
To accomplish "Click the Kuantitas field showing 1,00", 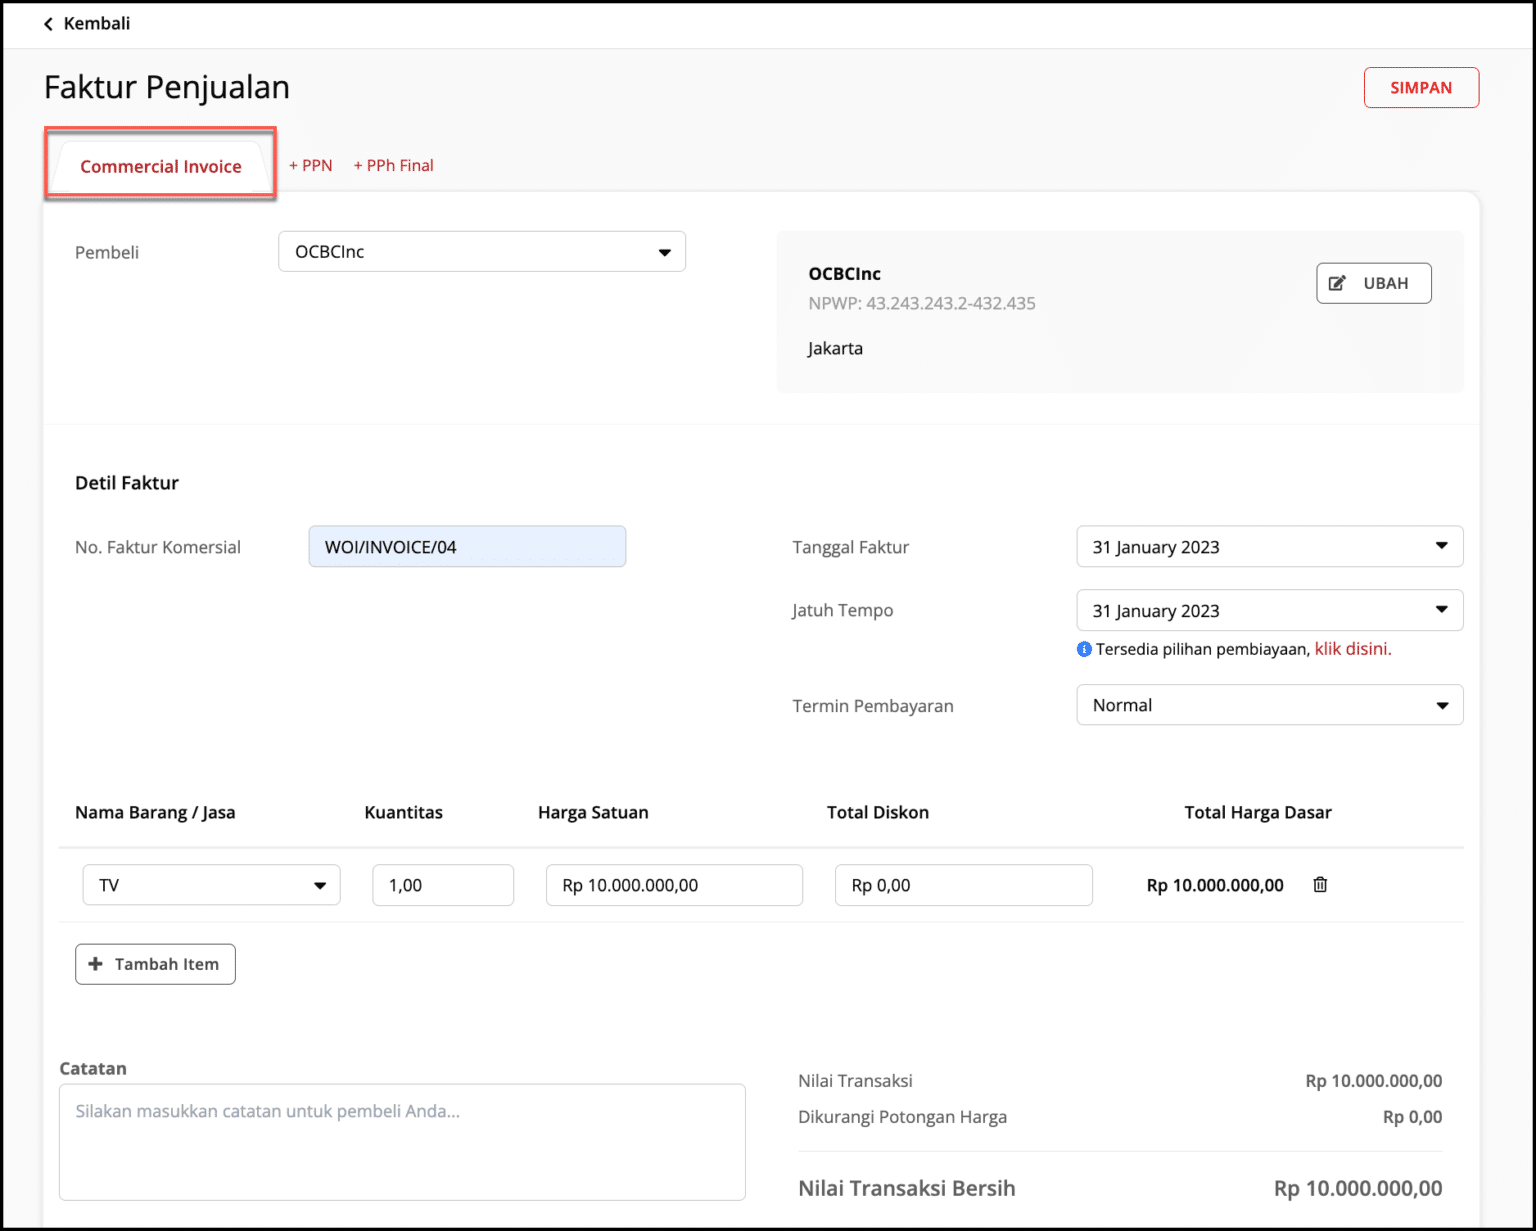I will [x=443, y=885].
